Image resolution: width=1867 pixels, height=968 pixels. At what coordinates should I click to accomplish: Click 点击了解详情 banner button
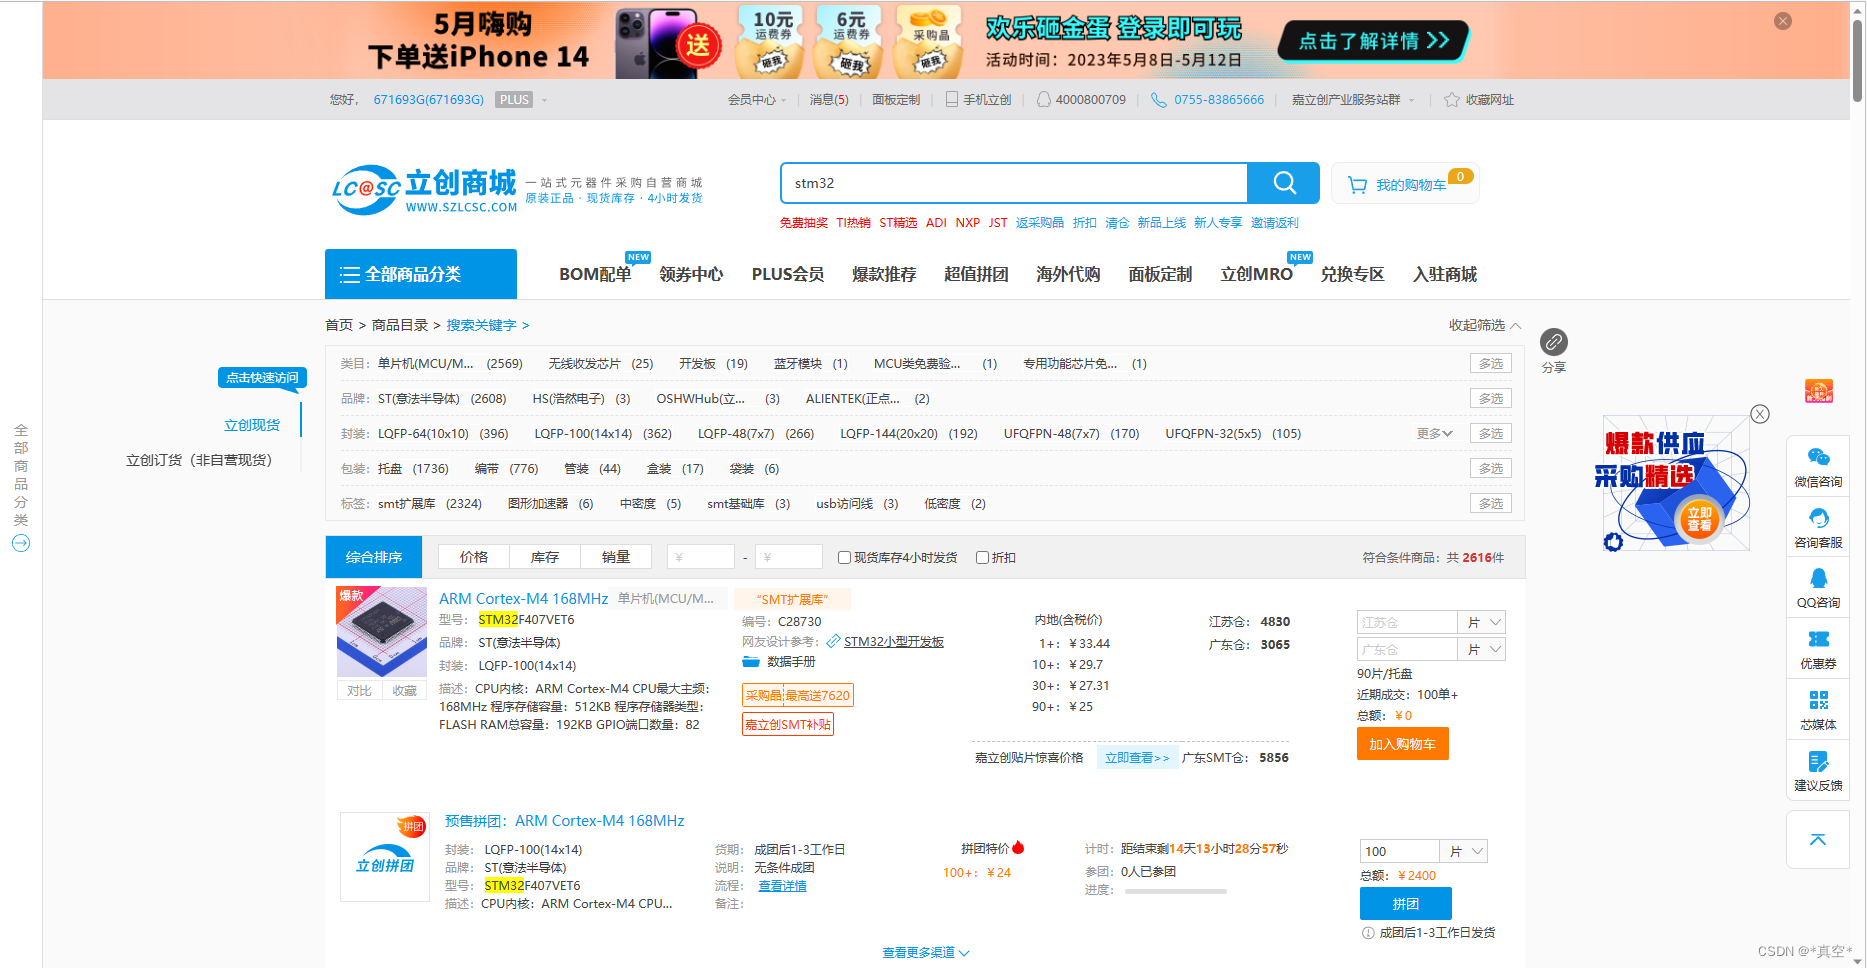(1373, 41)
